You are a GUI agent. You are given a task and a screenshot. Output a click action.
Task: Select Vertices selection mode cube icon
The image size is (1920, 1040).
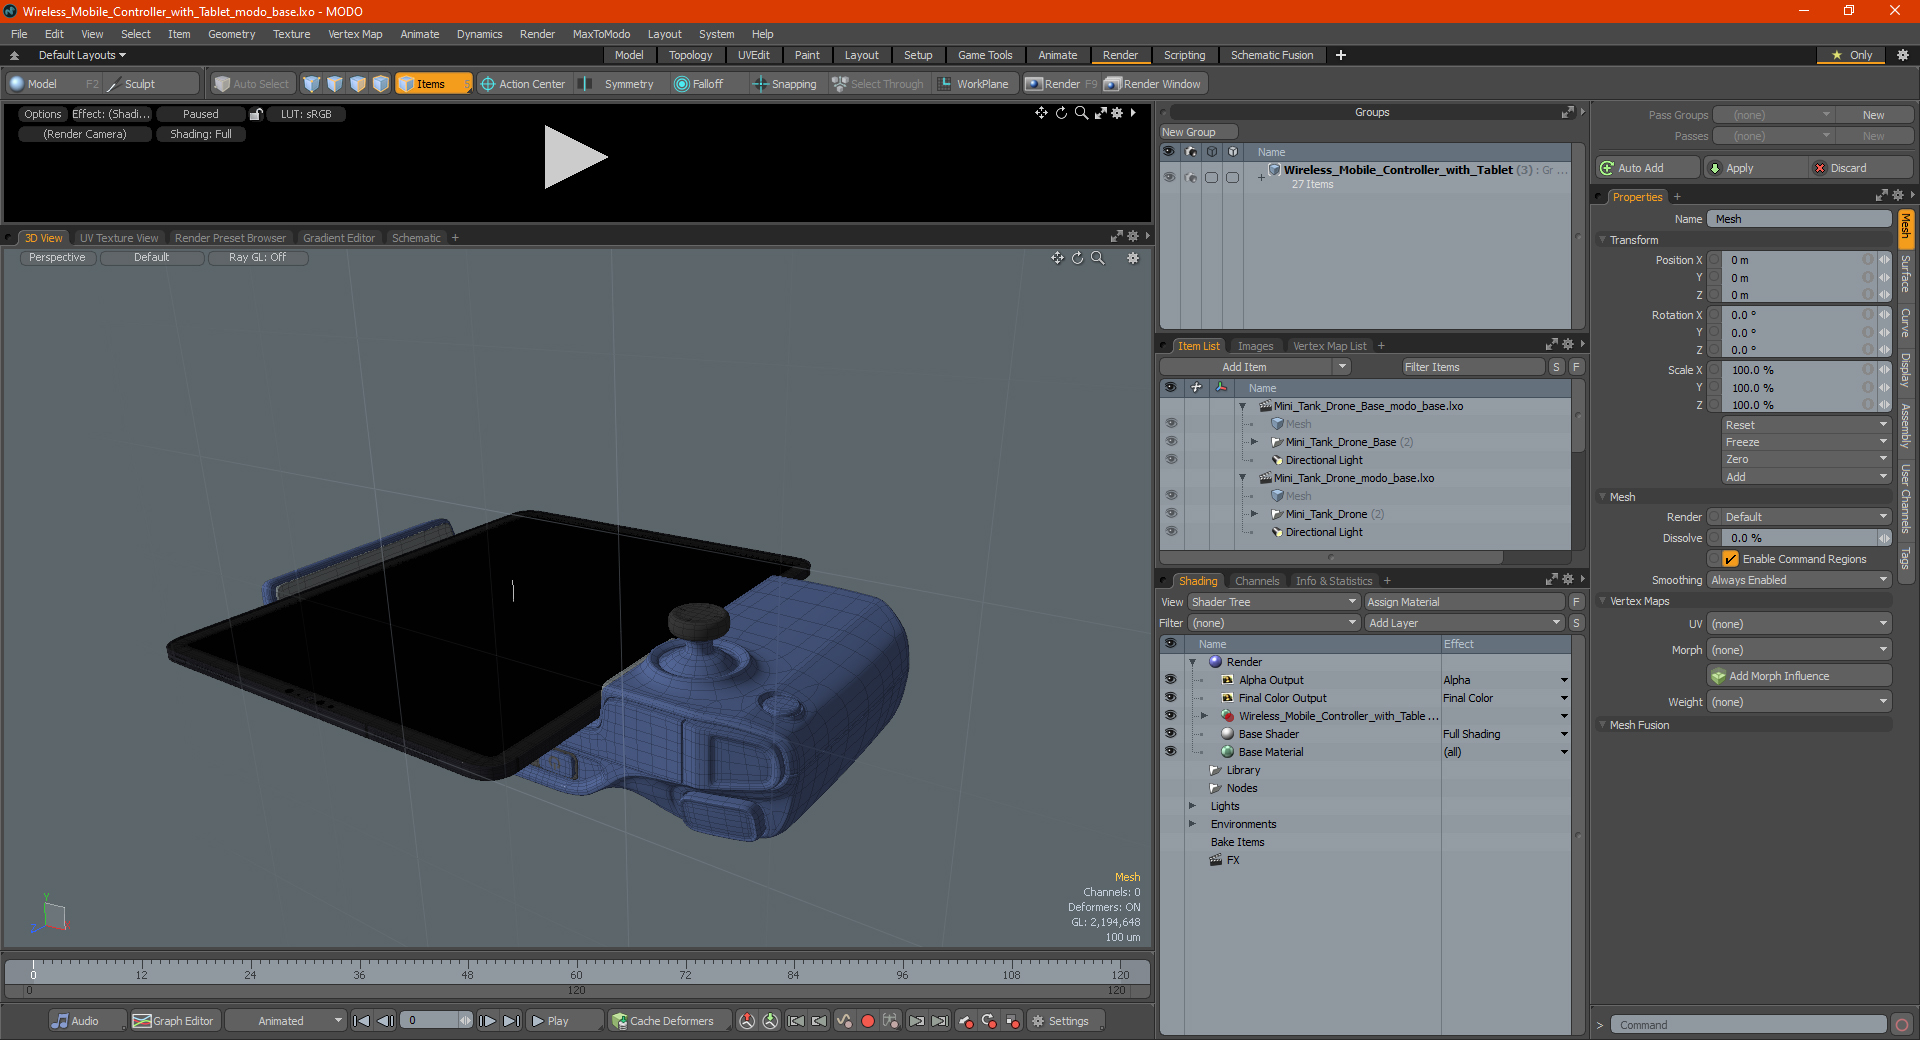coord(312,84)
